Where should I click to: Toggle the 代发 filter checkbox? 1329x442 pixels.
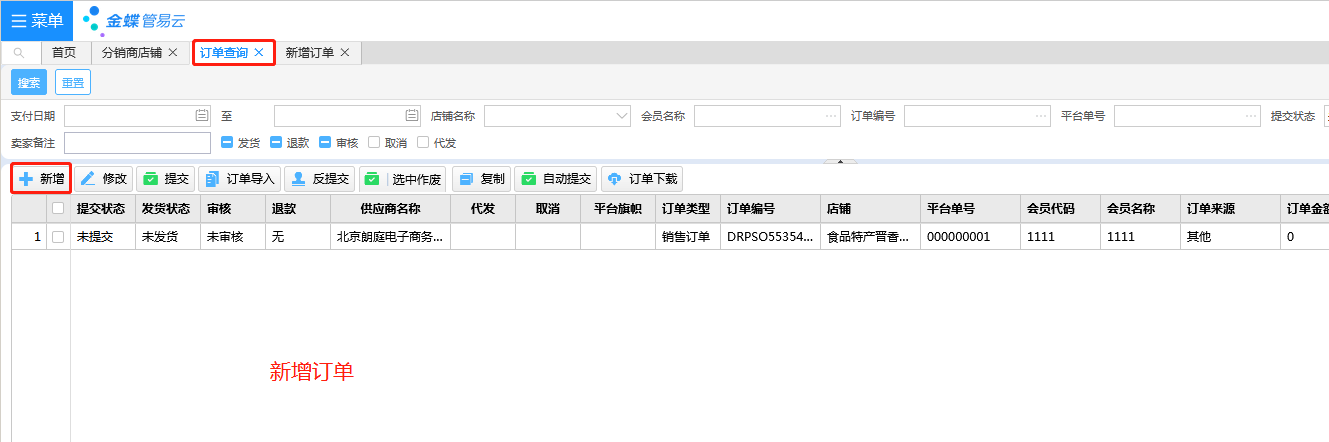click(x=423, y=143)
